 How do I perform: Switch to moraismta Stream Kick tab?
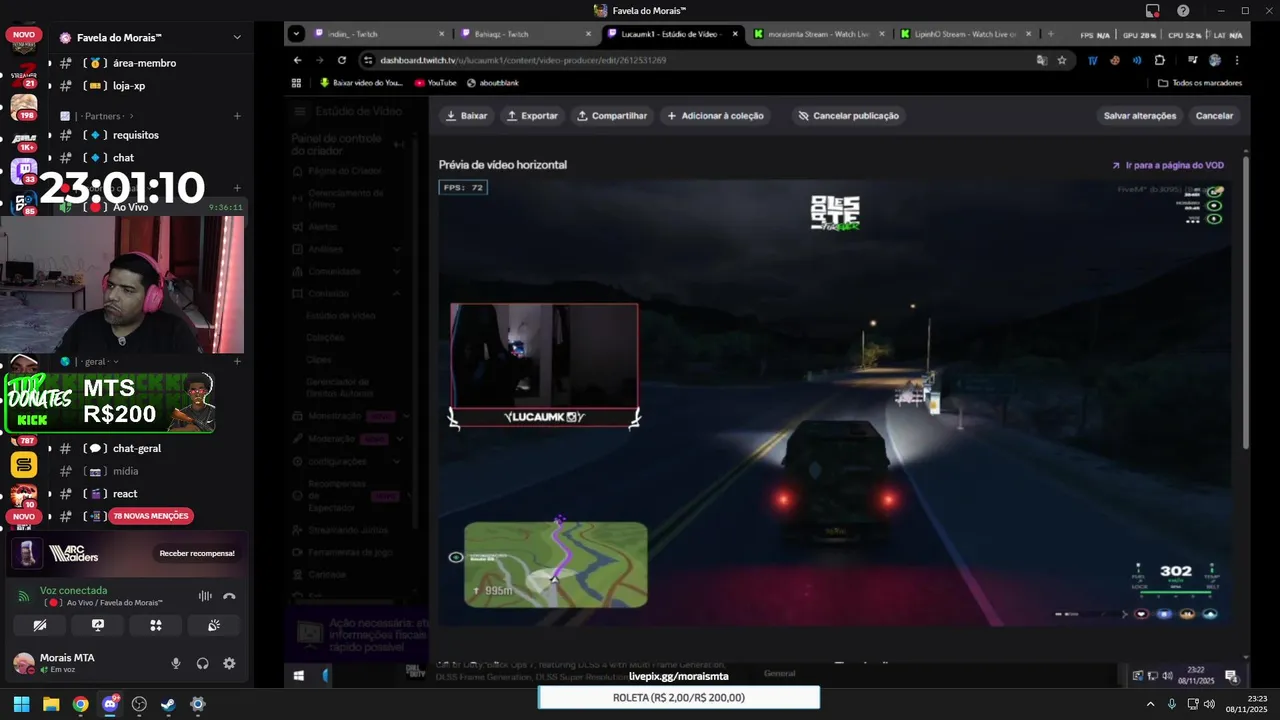pyautogui.click(x=819, y=34)
